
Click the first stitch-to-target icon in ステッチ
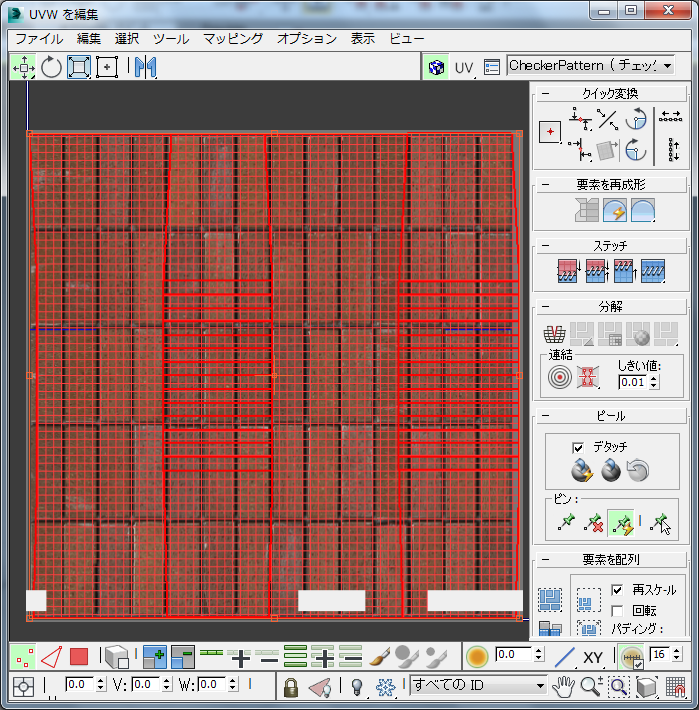(x=568, y=271)
